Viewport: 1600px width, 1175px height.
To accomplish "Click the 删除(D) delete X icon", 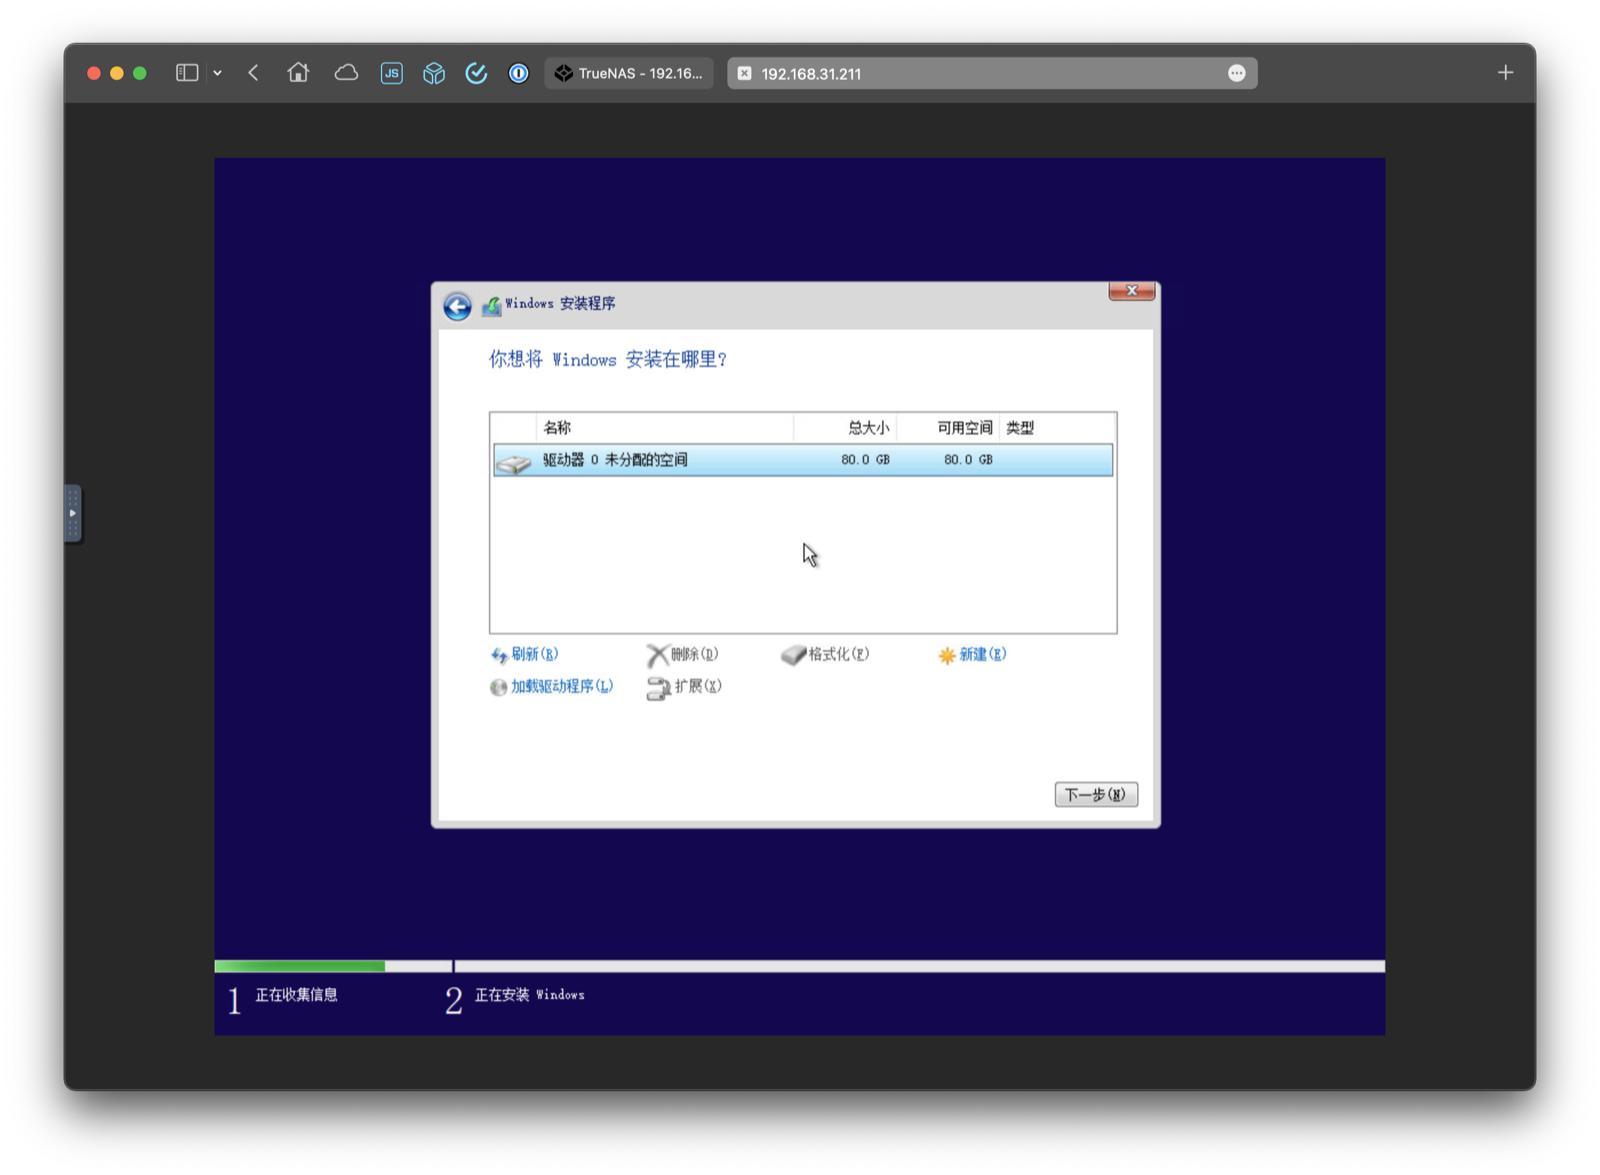I will point(658,655).
